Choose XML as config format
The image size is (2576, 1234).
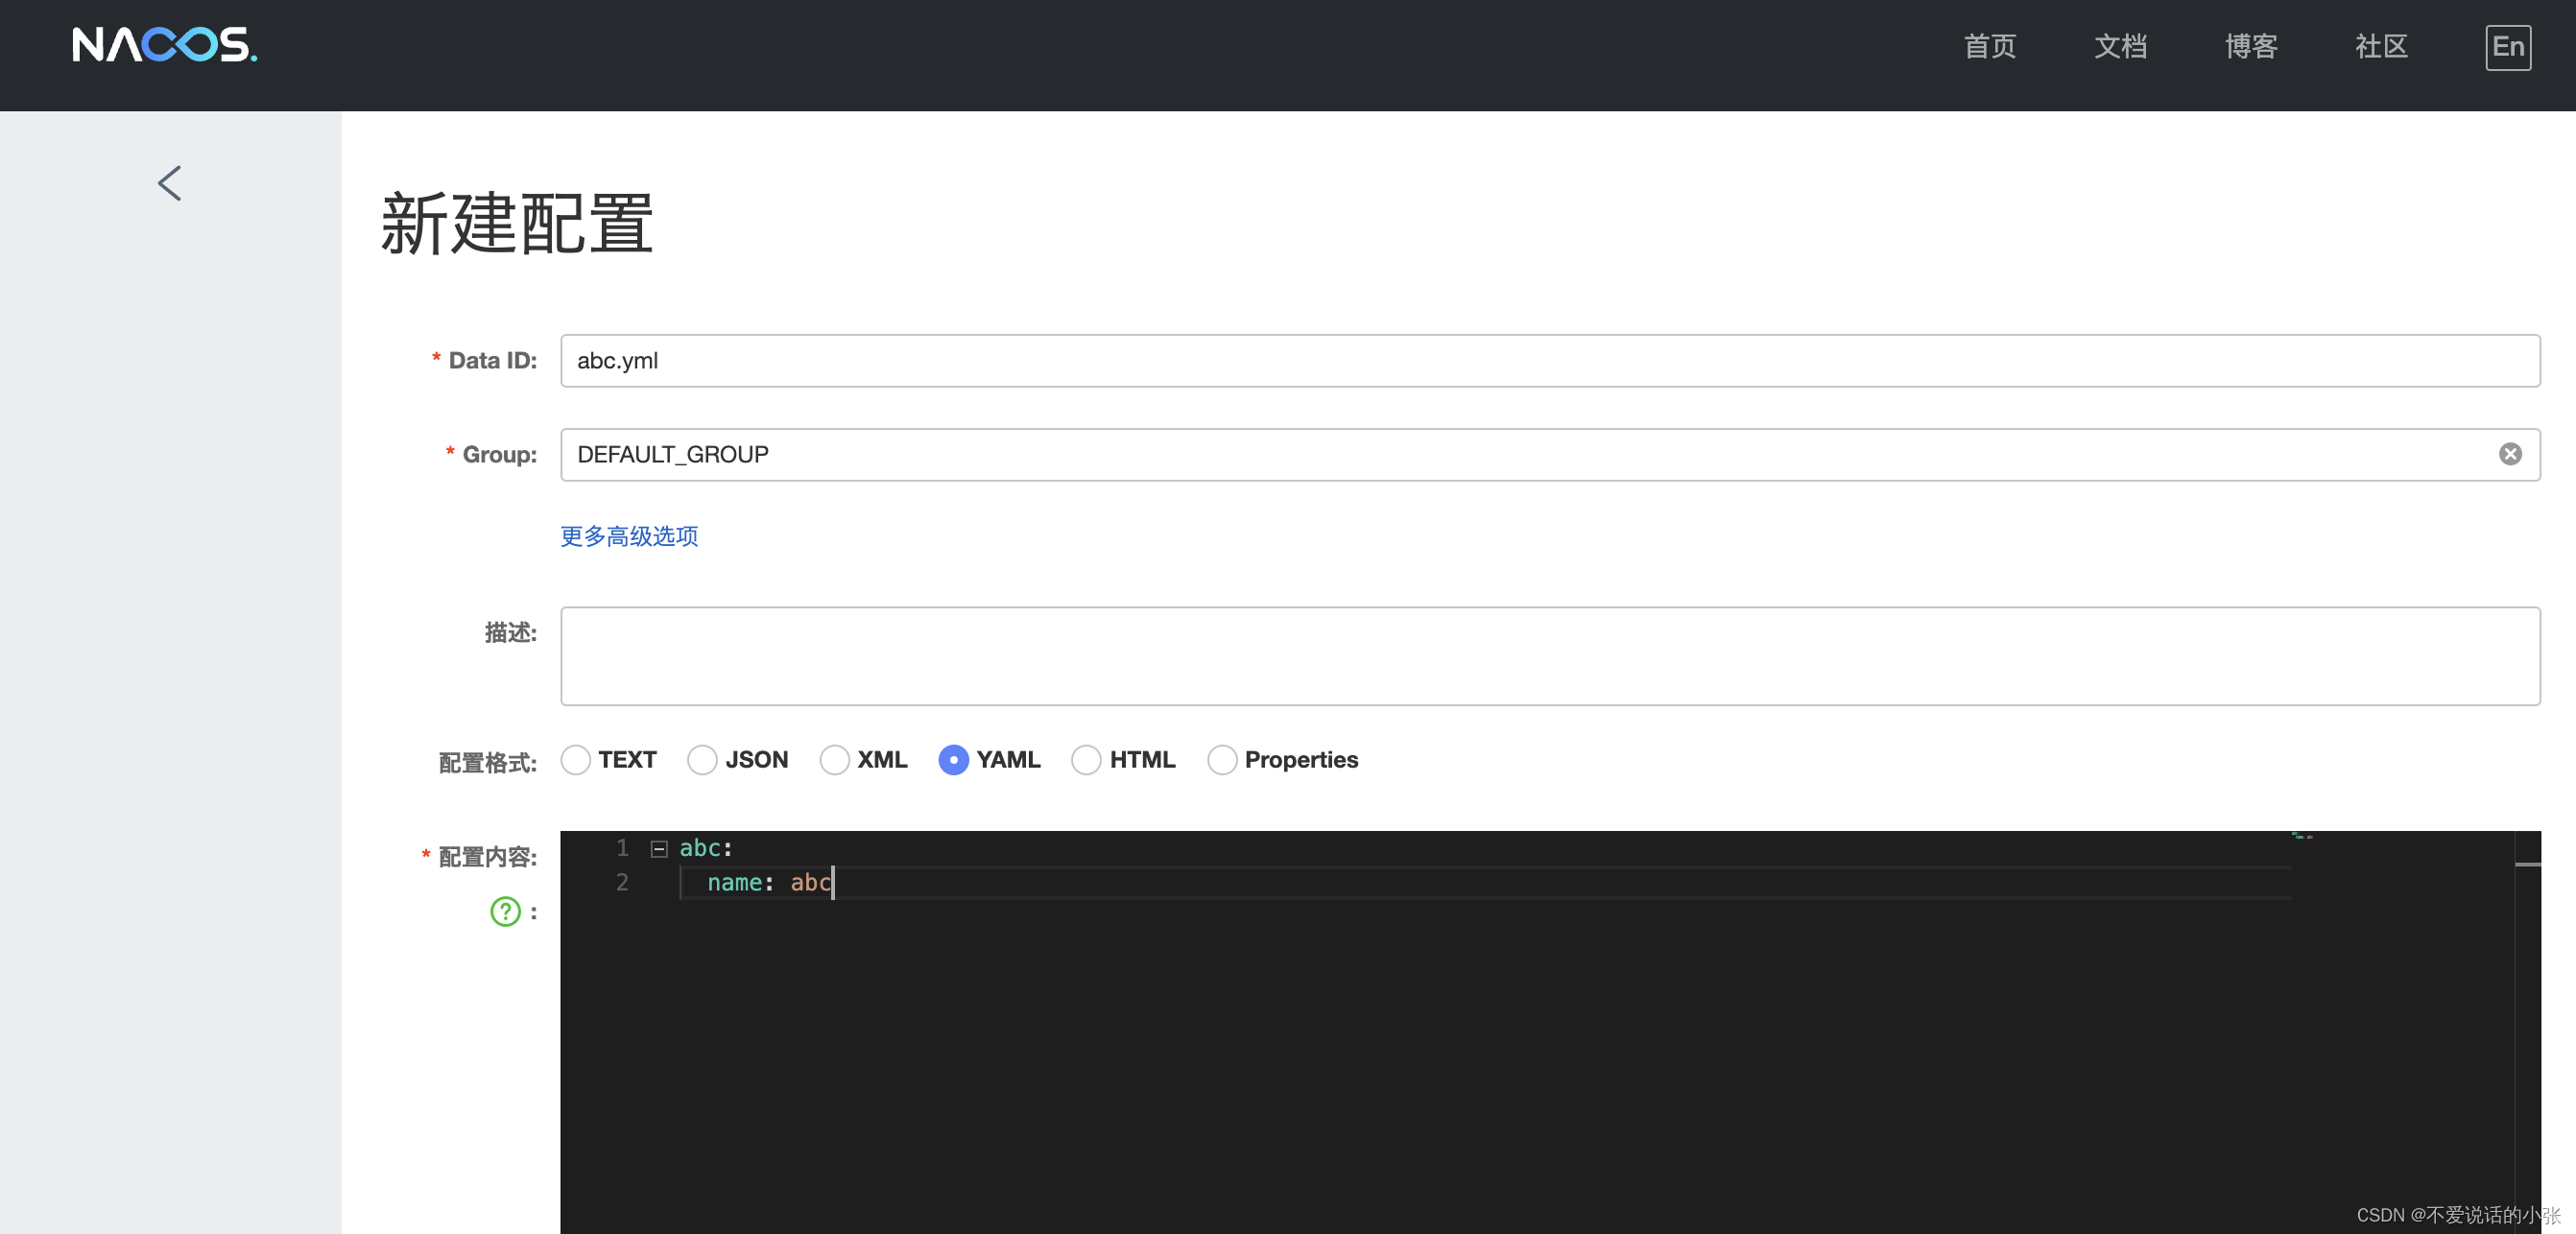834,761
